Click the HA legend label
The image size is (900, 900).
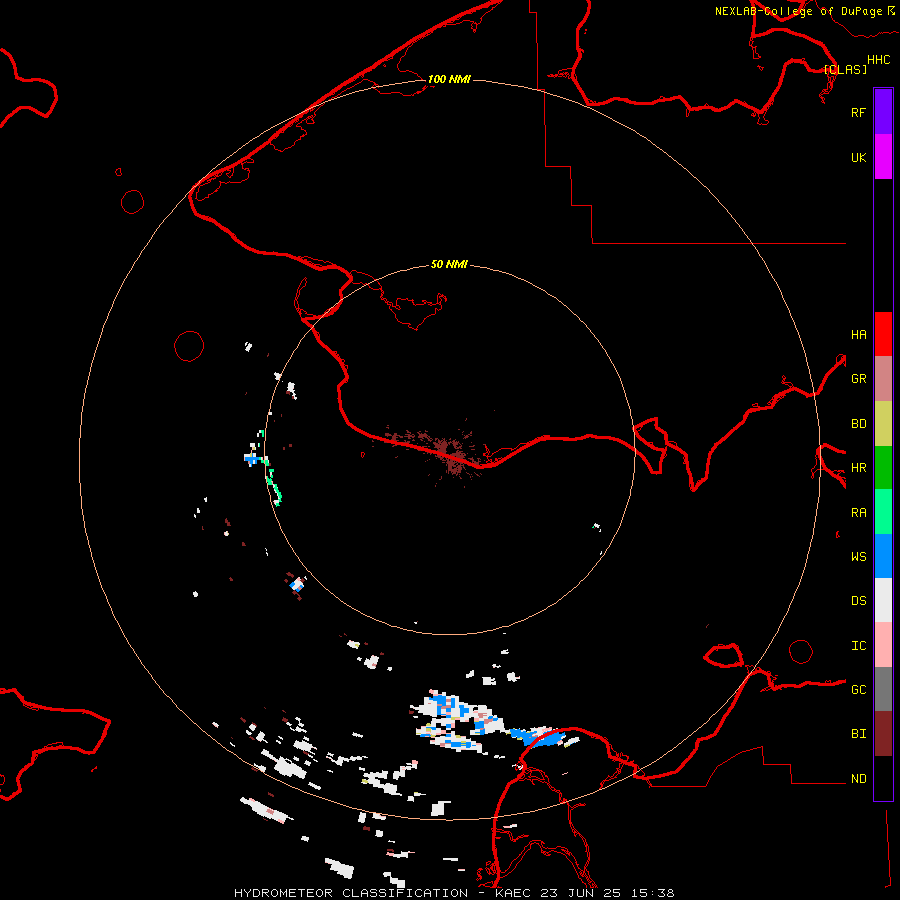coord(858,335)
